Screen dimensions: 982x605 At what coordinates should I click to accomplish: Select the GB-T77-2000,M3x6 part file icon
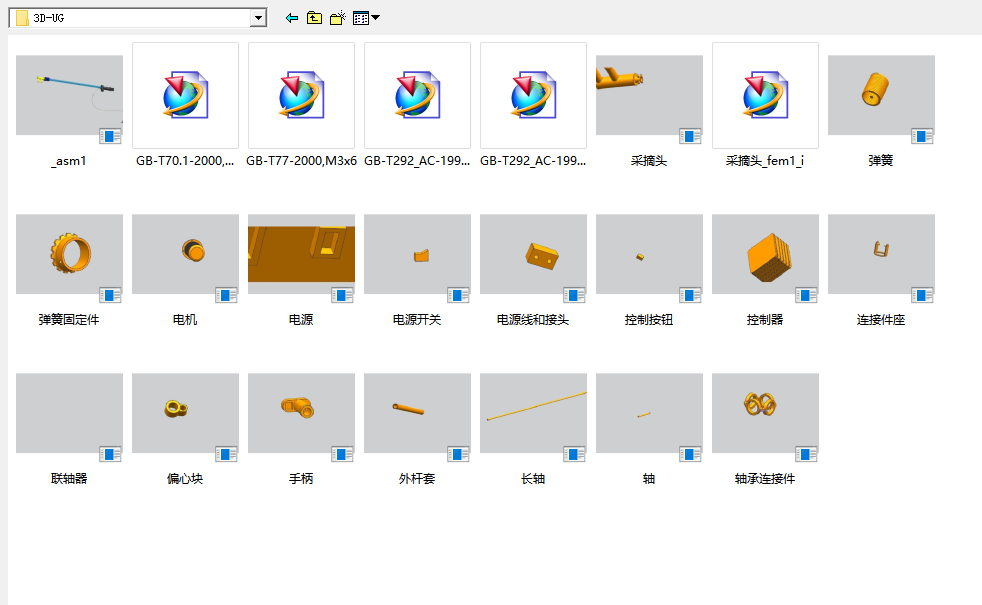301,95
